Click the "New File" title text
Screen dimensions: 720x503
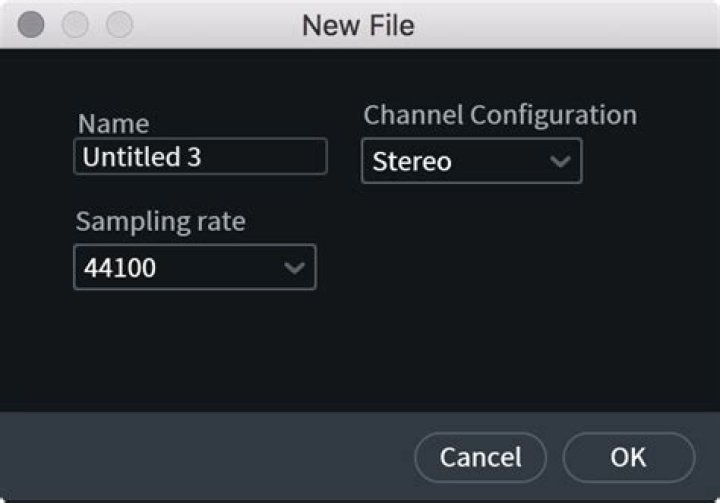click(x=358, y=25)
